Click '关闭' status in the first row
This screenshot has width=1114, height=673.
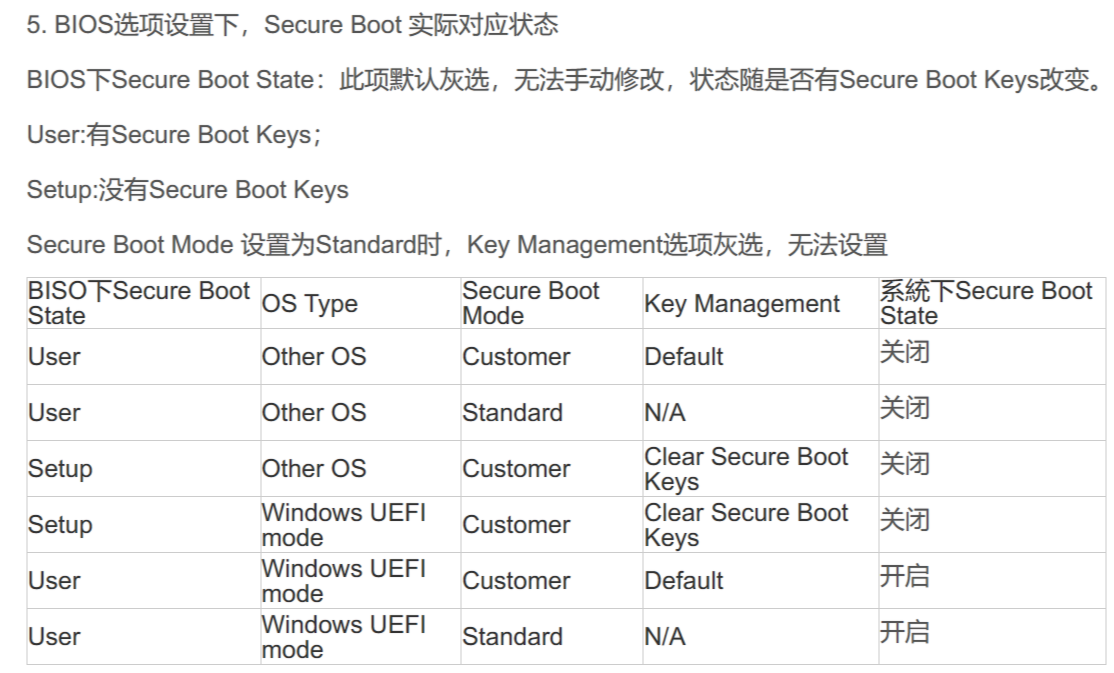[904, 352]
